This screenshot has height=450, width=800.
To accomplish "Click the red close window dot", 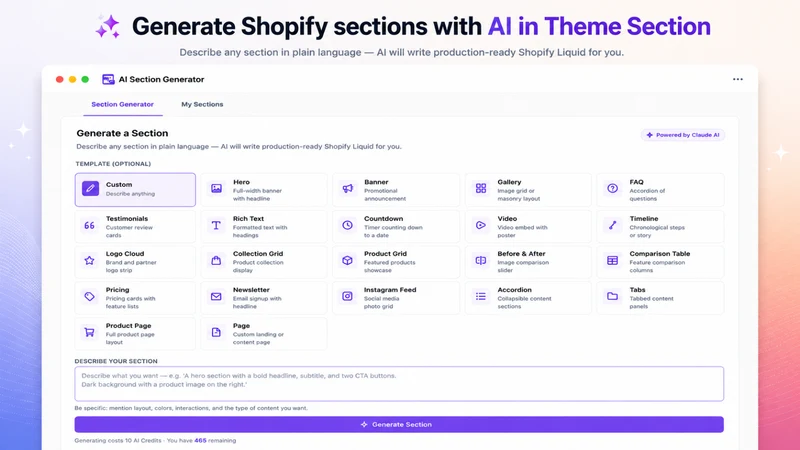I will [x=60, y=79].
